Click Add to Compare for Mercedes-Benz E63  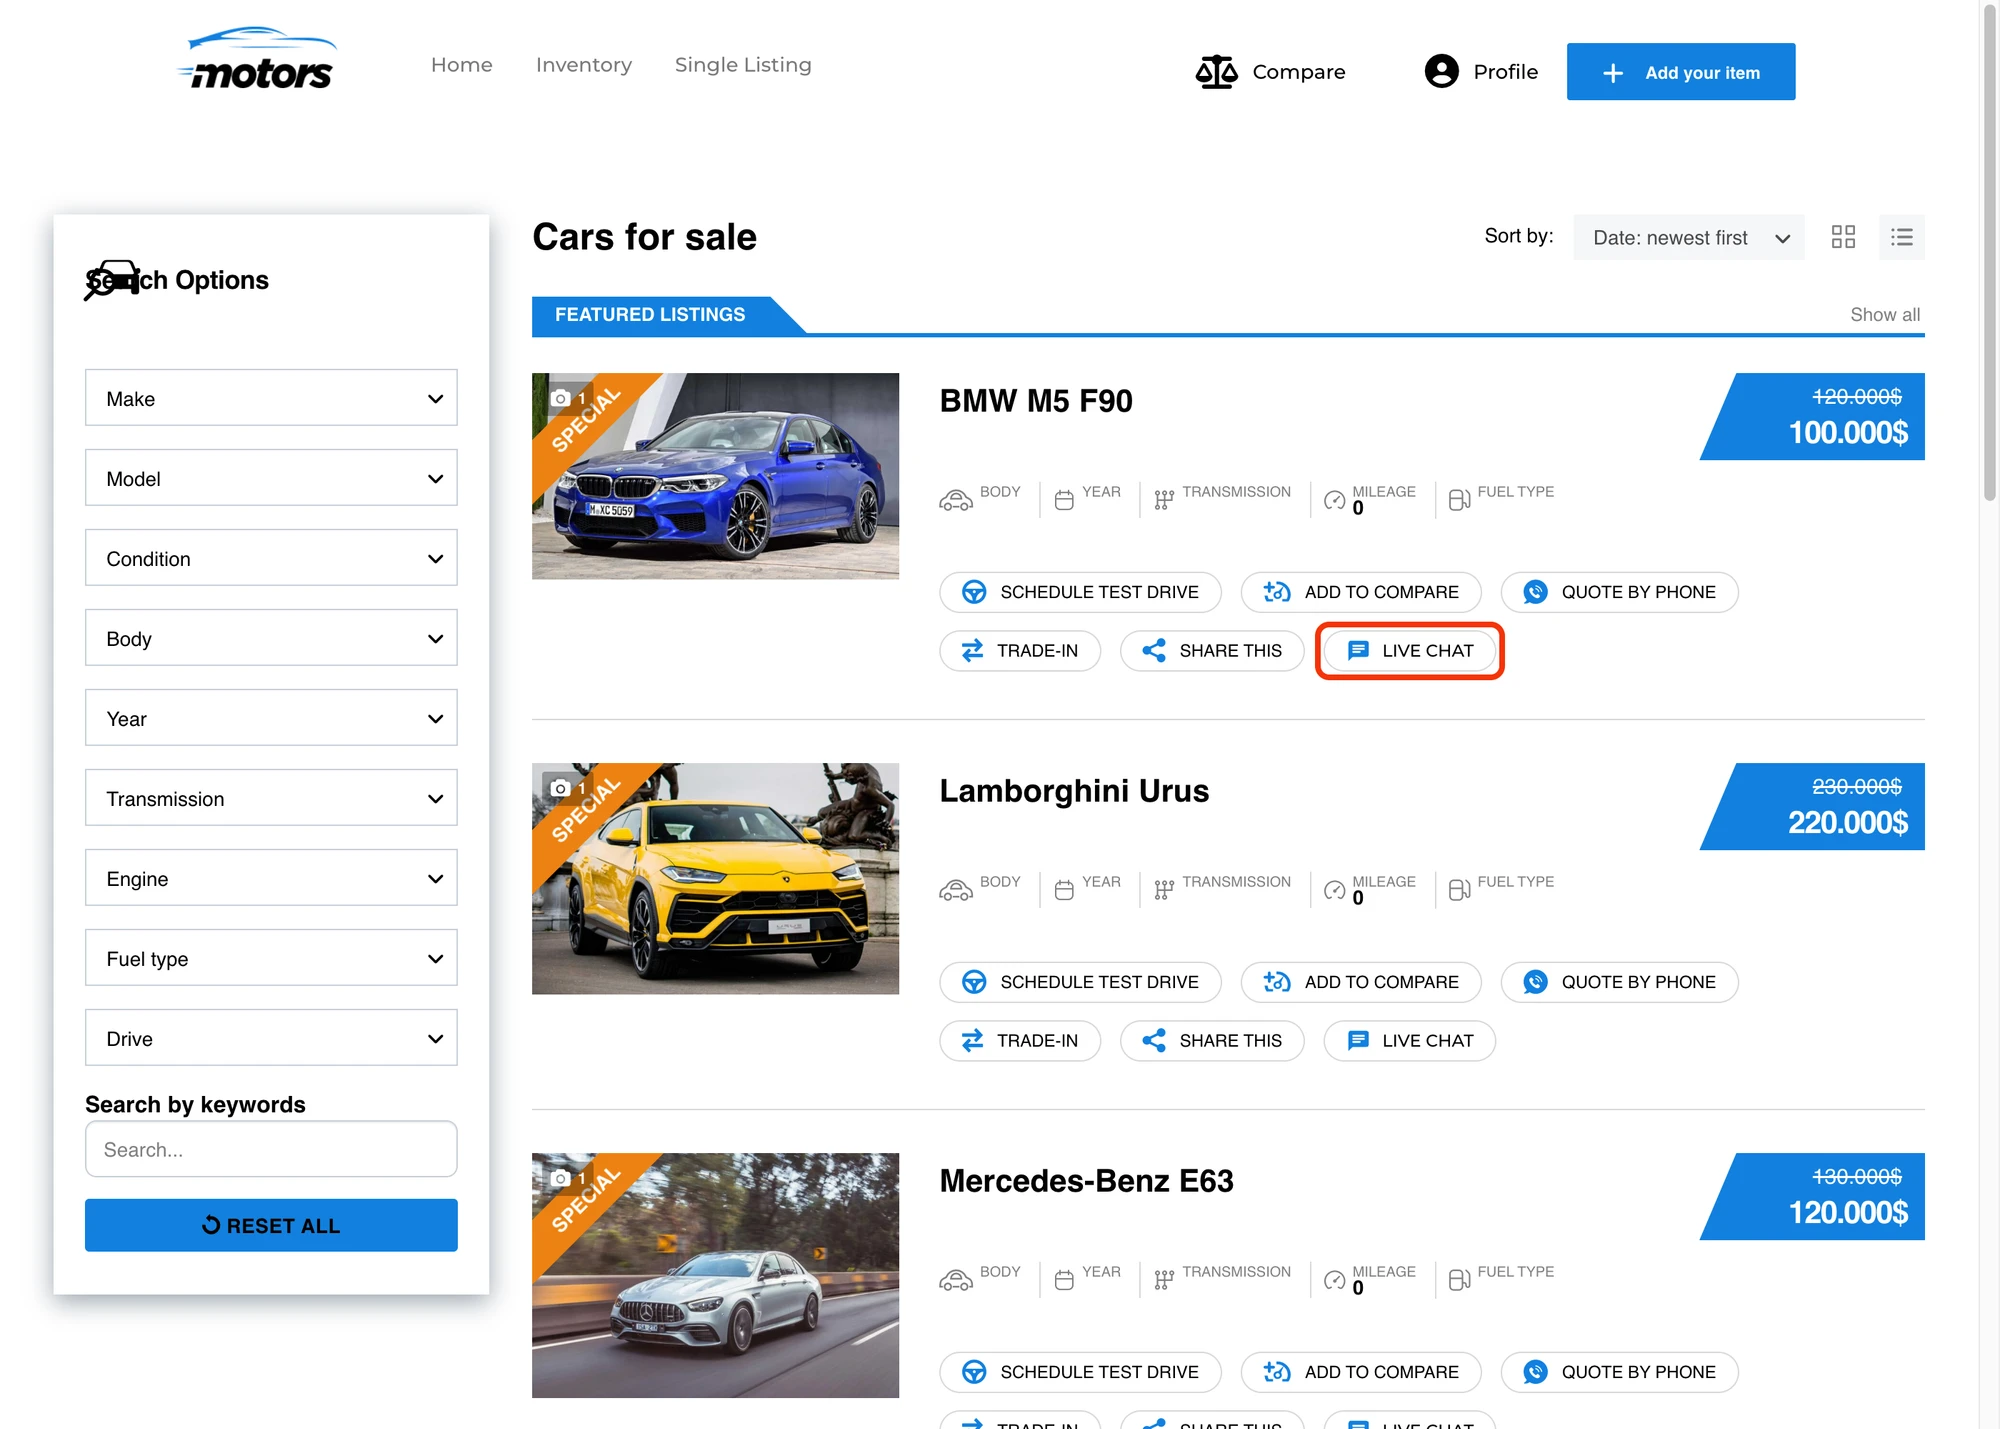(x=1361, y=1372)
